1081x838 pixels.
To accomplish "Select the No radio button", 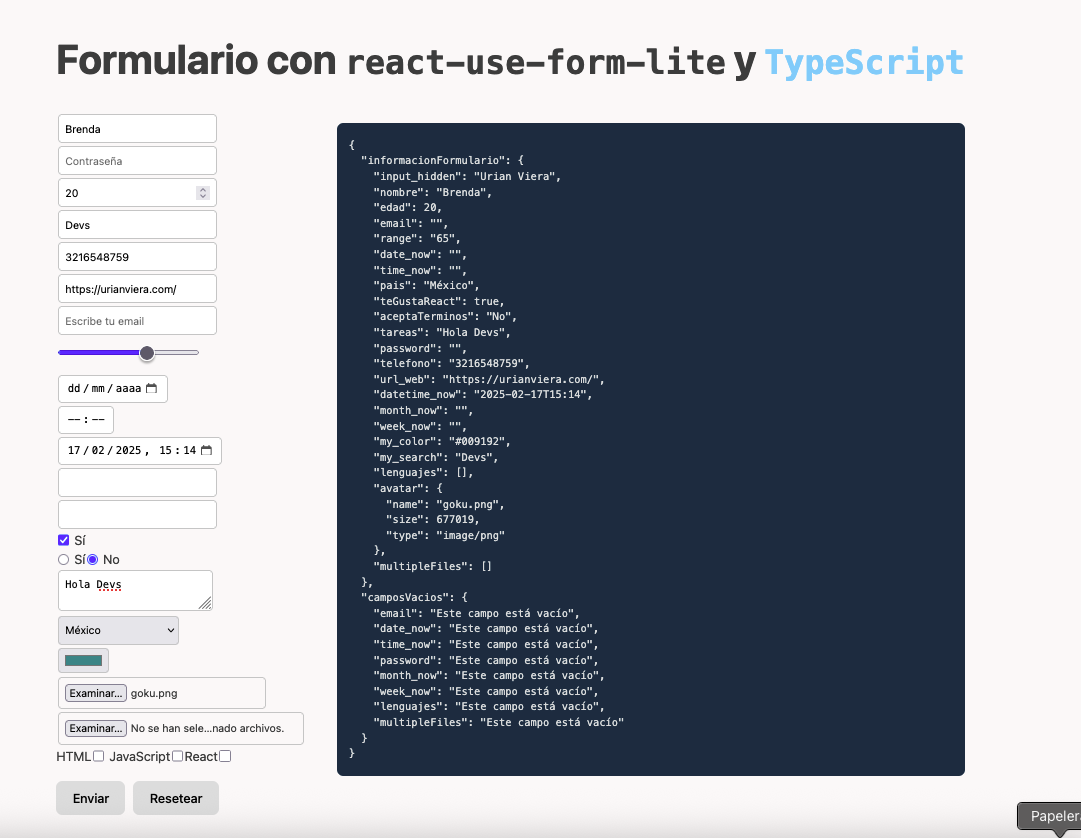I will pyautogui.click(x=92, y=560).
